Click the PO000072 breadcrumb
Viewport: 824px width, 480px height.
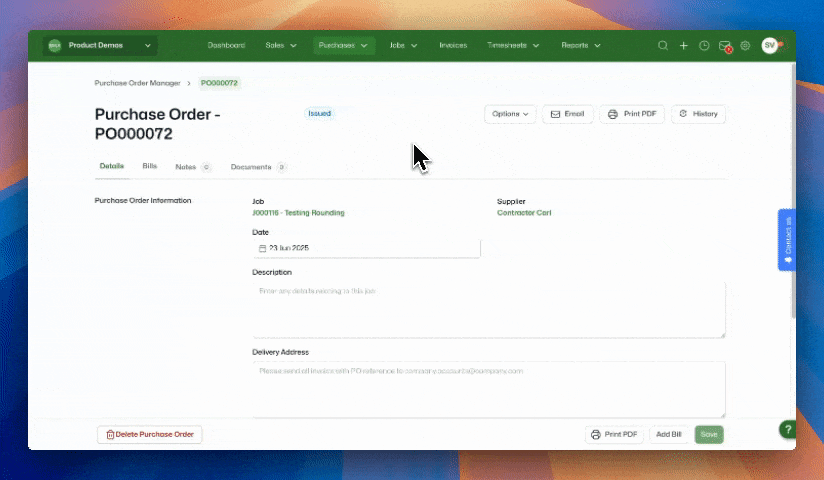[x=219, y=83]
